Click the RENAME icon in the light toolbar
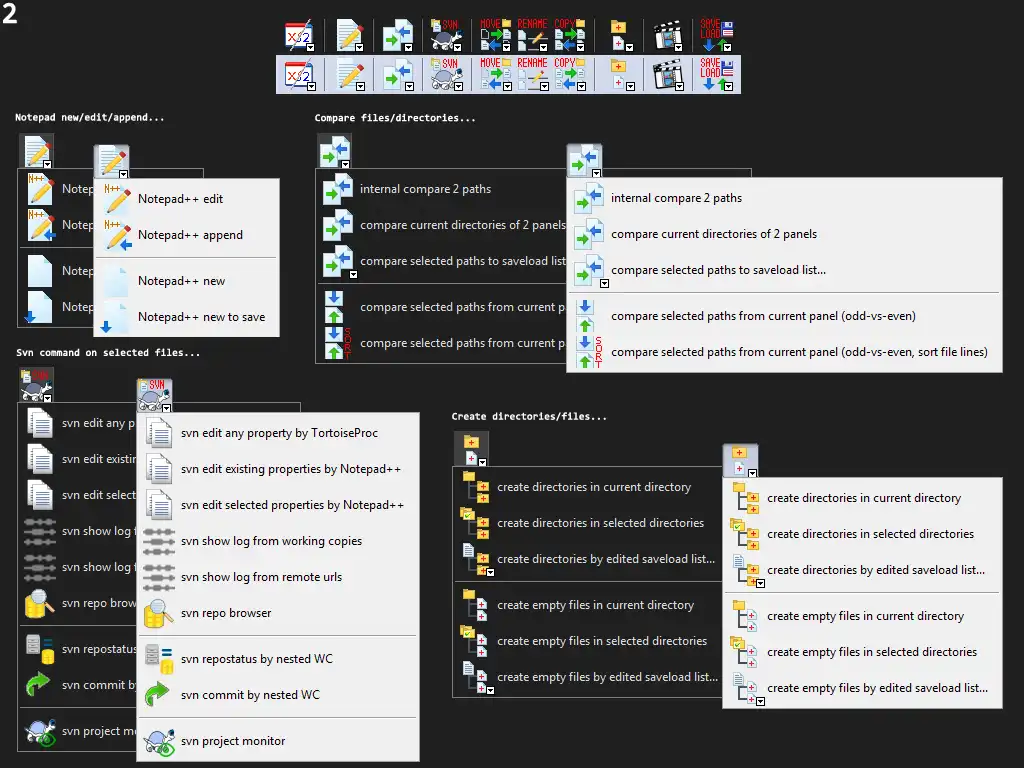Viewport: 1024px width, 768px height. coord(533,74)
